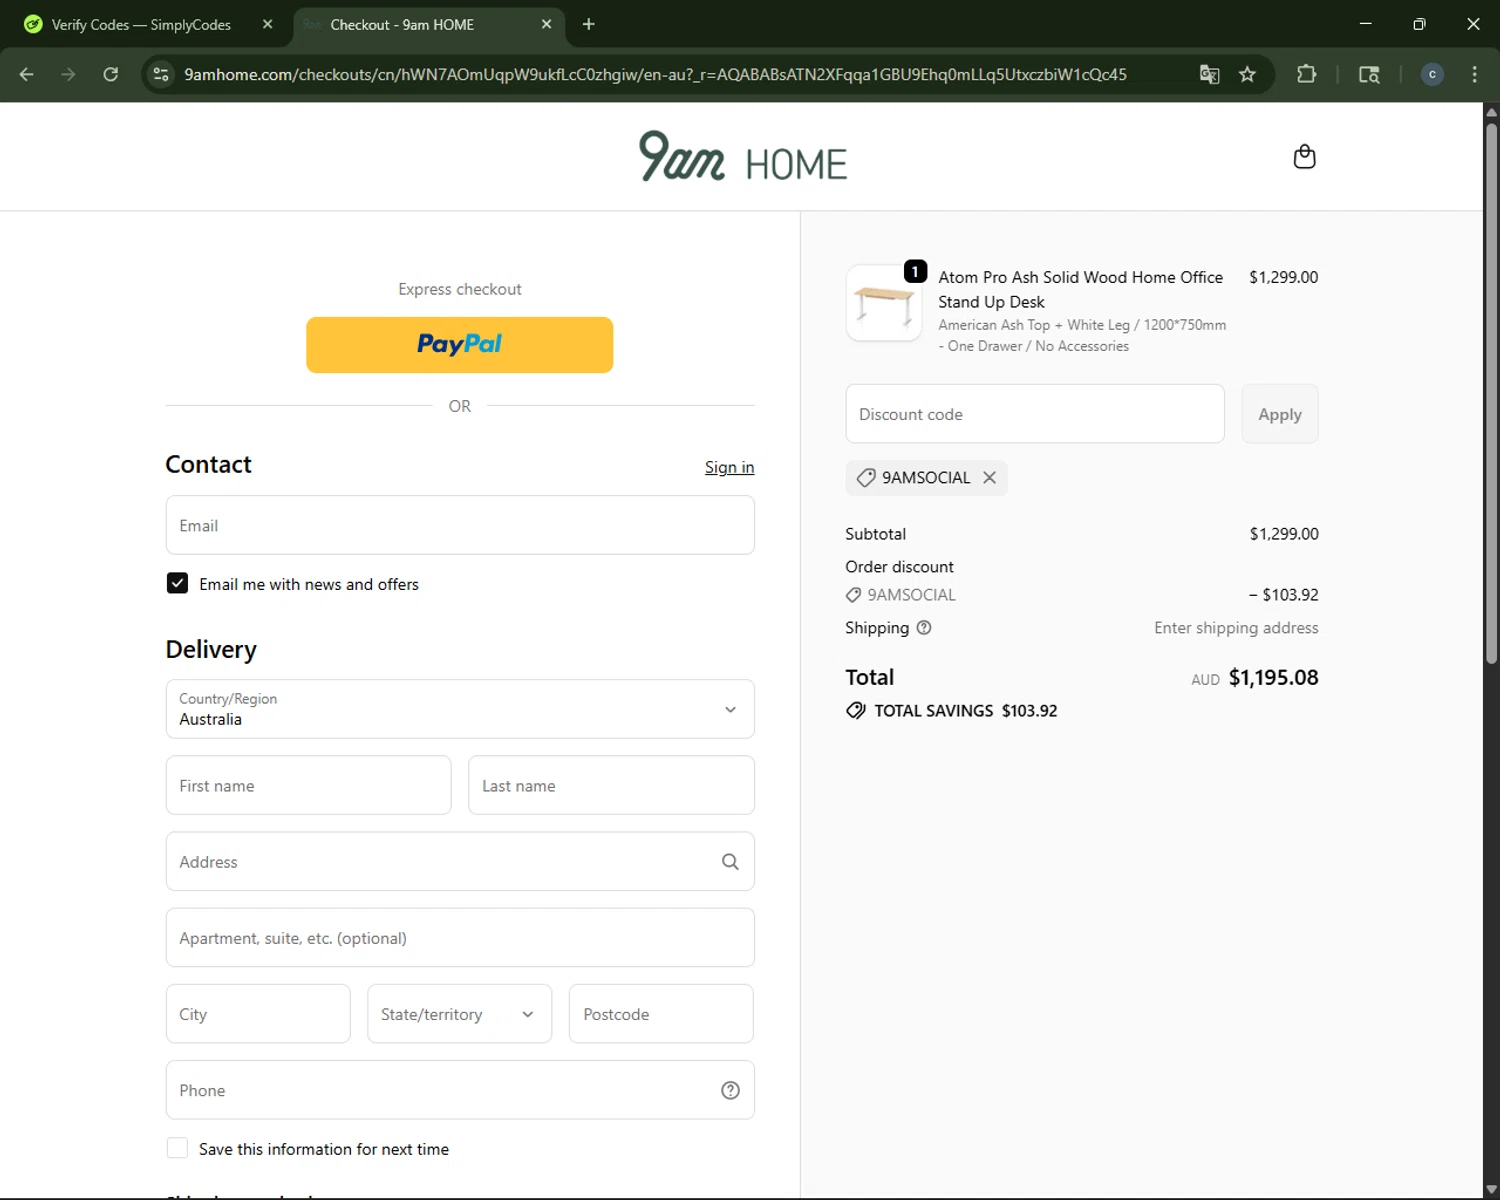Image resolution: width=1500 pixels, height=1200 pixels.
Task: Click the Address field search magnifier icon
Action: [x=730, y=862]
